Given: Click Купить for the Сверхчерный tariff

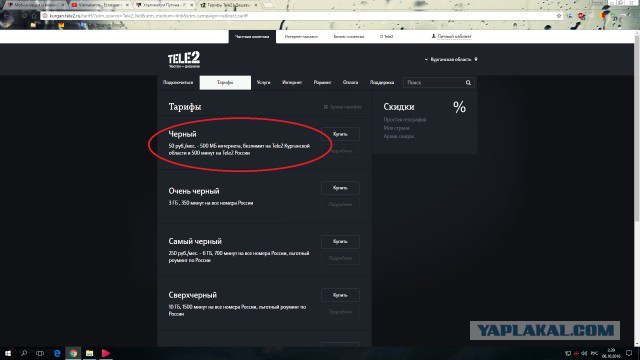Looking at the screenshot, I should pyautogui.click(x=340, y=295).
